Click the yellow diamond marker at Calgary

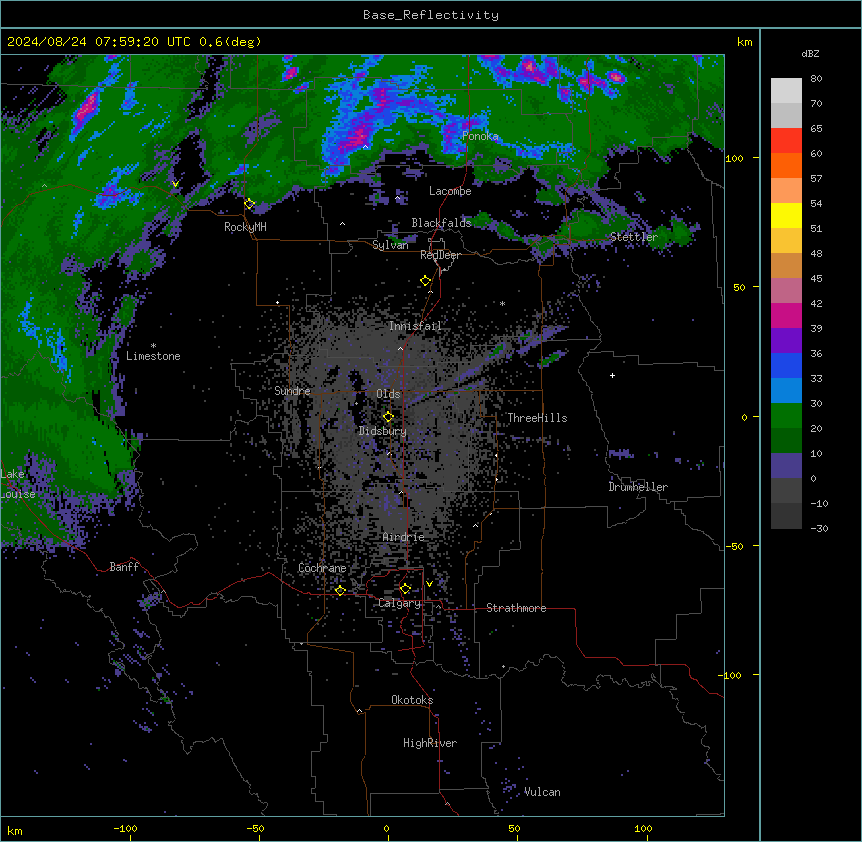pos(405,589)
